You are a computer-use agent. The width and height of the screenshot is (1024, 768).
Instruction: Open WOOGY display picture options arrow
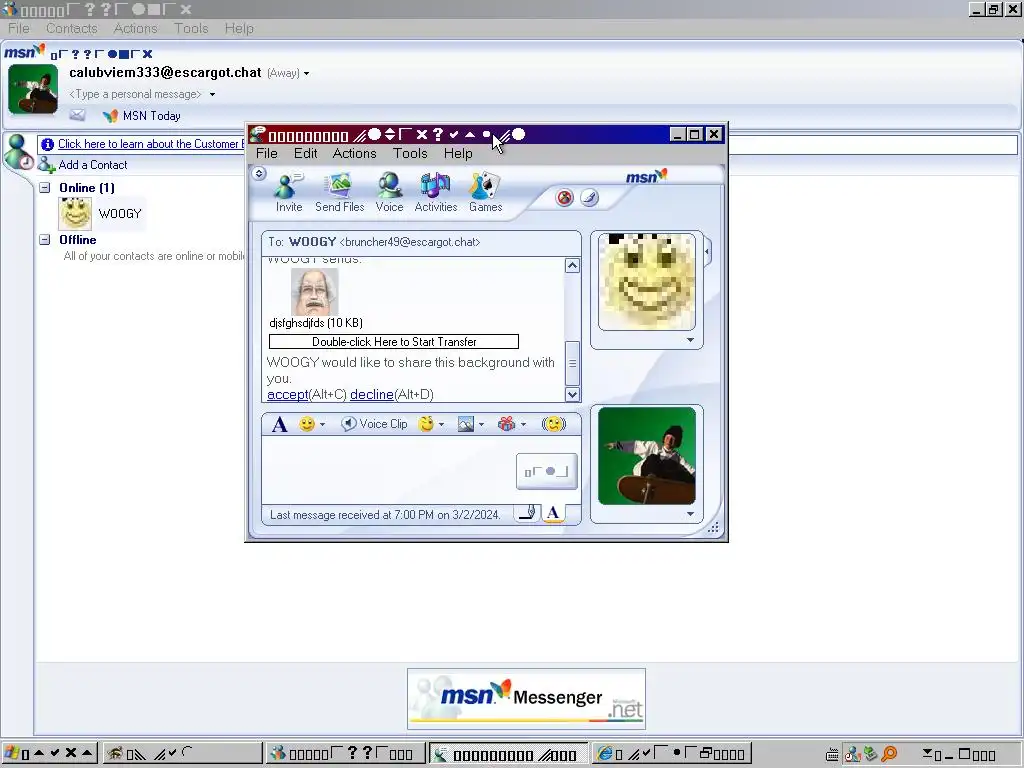(x=690, y=340)
